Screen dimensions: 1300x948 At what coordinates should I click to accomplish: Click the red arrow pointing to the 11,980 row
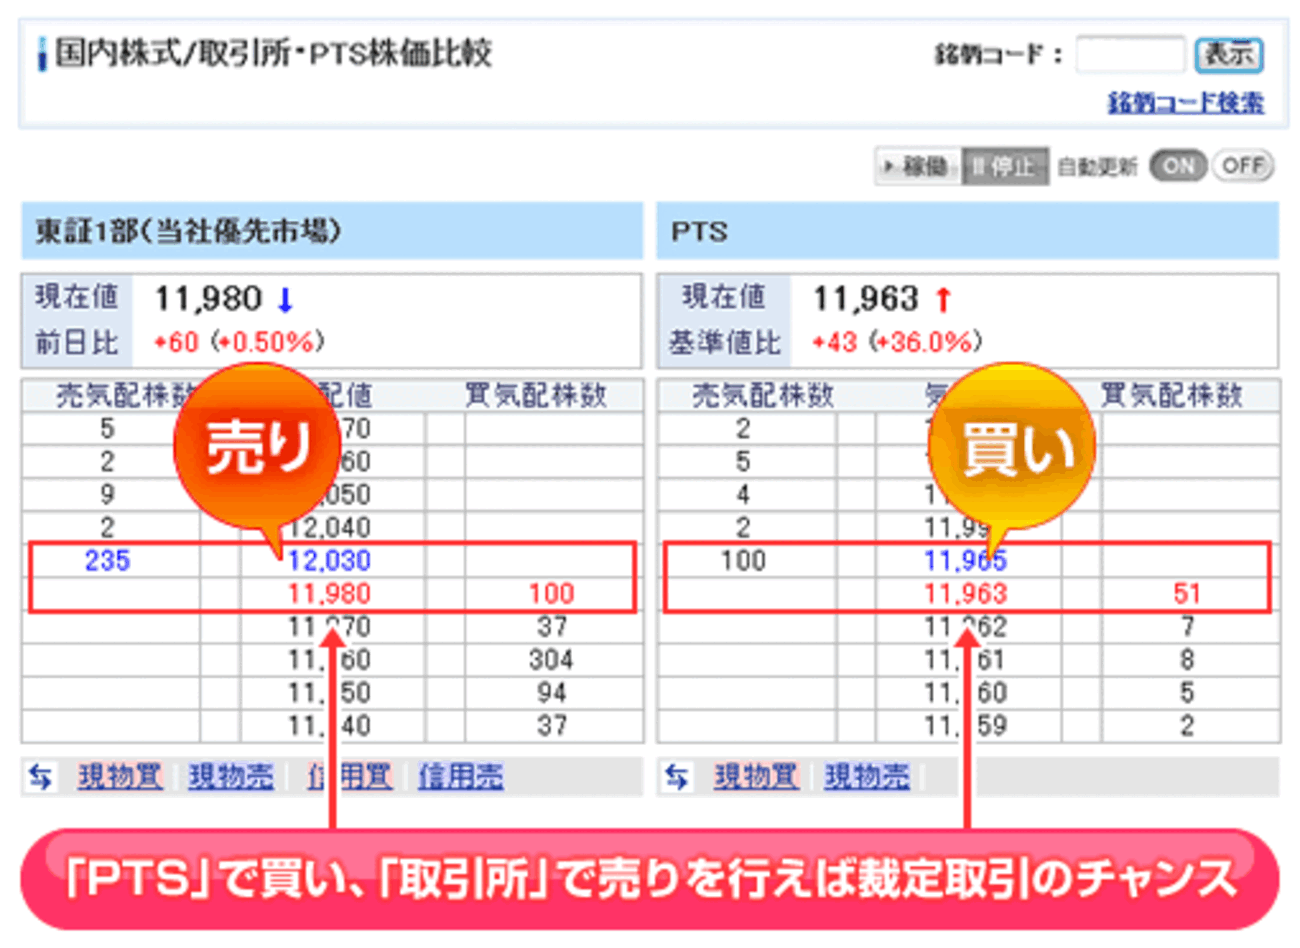333,700
